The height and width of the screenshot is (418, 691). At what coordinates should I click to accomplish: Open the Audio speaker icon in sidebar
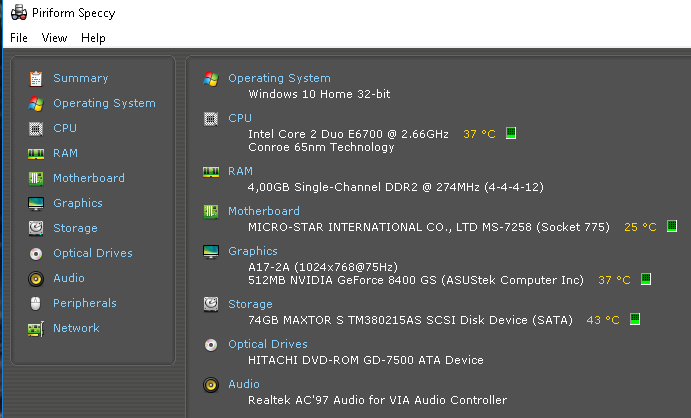pos(36,279)
